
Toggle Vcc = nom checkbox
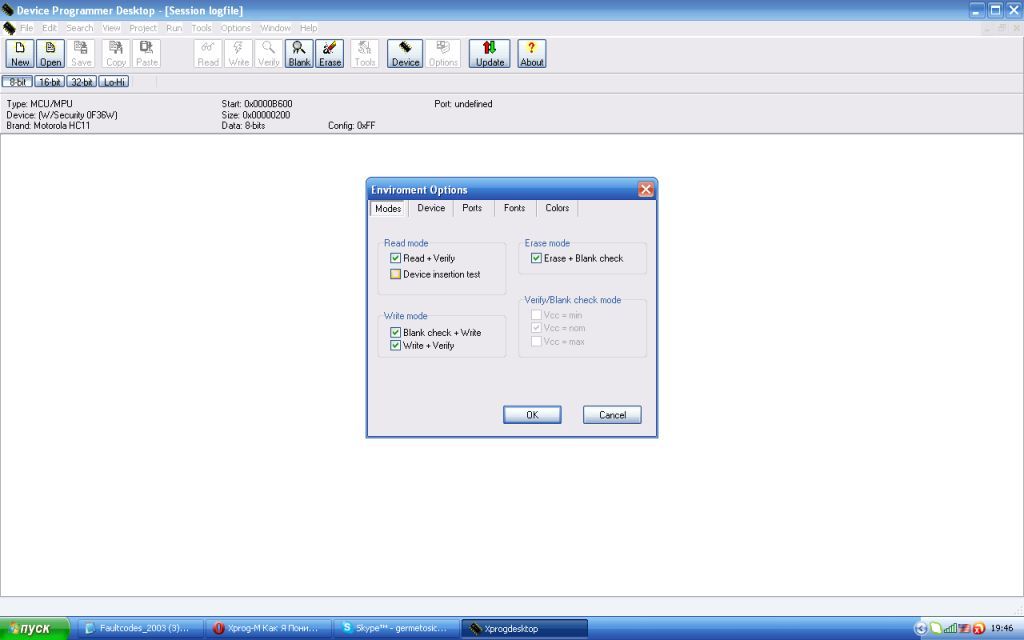(x=536, y=328)
